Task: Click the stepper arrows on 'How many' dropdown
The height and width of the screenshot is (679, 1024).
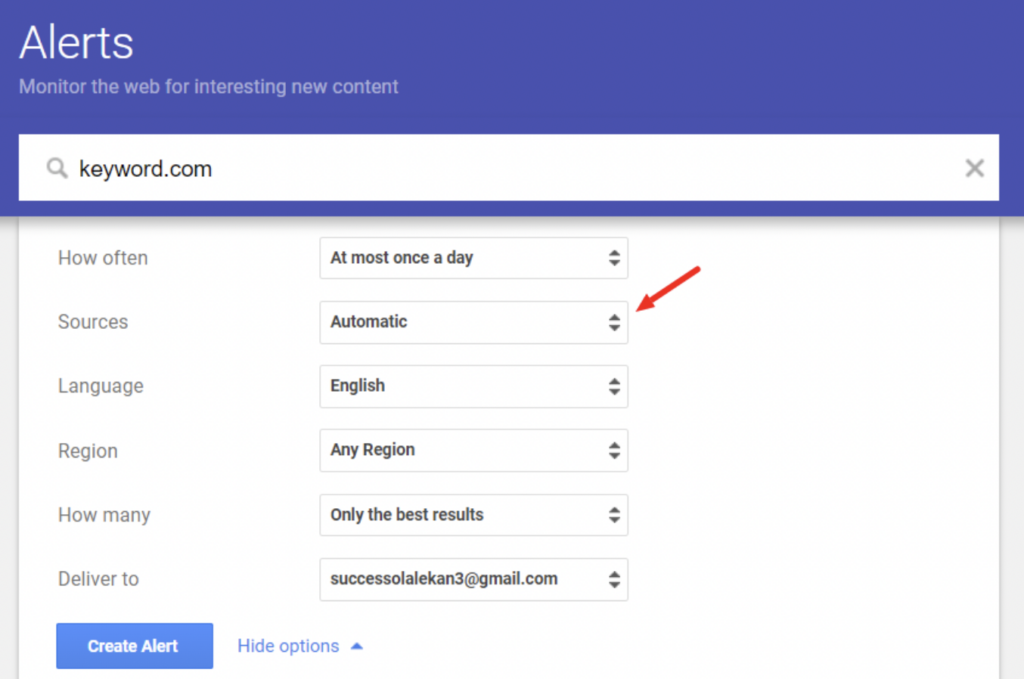Action: coord(613,514)
